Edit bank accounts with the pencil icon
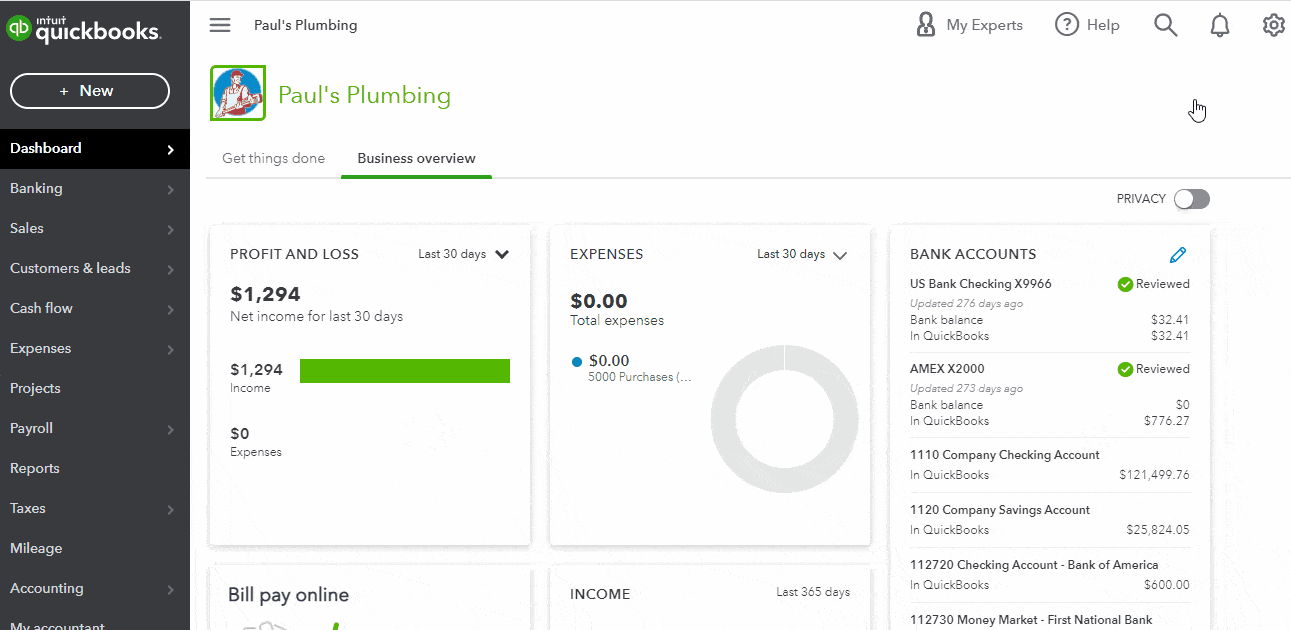This screenshot has width=1291, height=630. tap(1177, 255)
